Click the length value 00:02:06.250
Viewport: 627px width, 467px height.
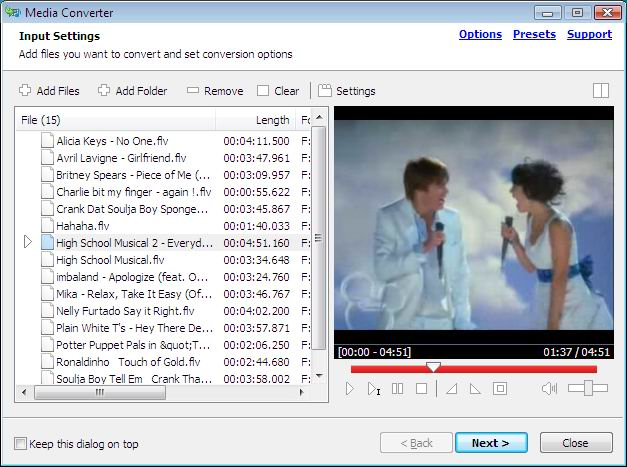coord(256,345)
